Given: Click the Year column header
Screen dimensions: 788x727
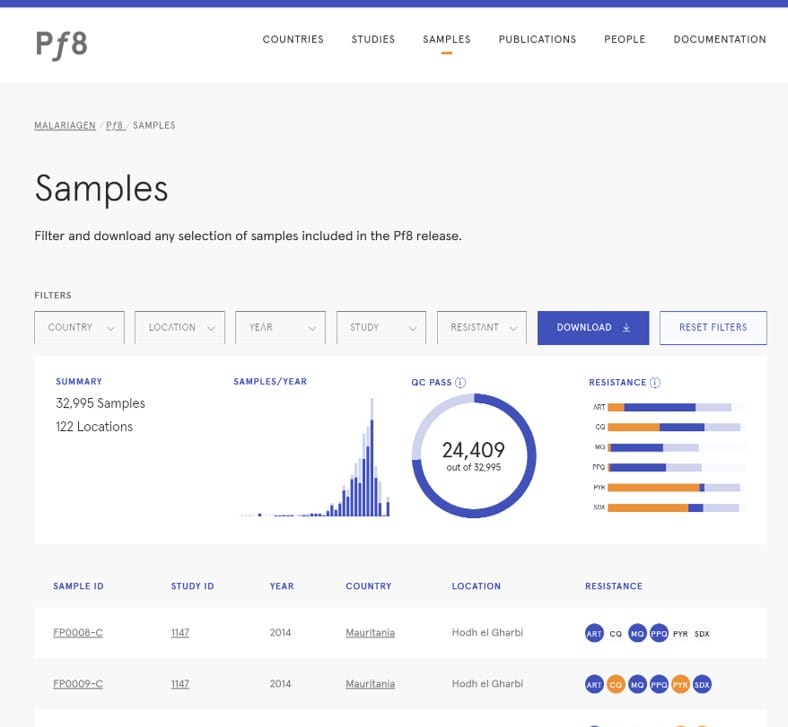Looking at the screenshot, I should tap(281, 586).
